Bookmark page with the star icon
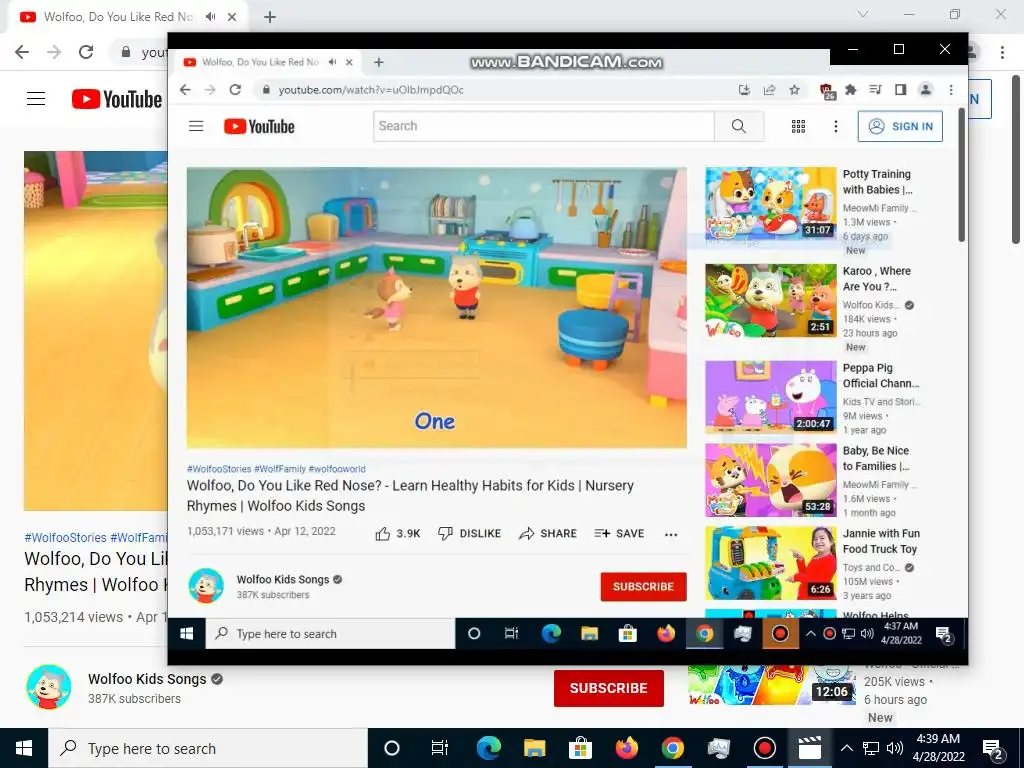Screen dimensions: 1024x768 tap(794, 90)
